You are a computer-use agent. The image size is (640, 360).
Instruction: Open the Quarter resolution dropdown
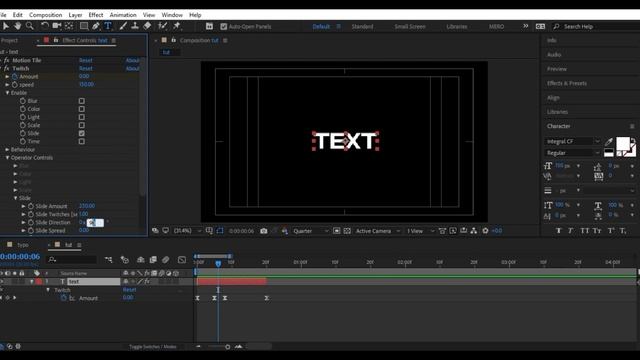310,231
